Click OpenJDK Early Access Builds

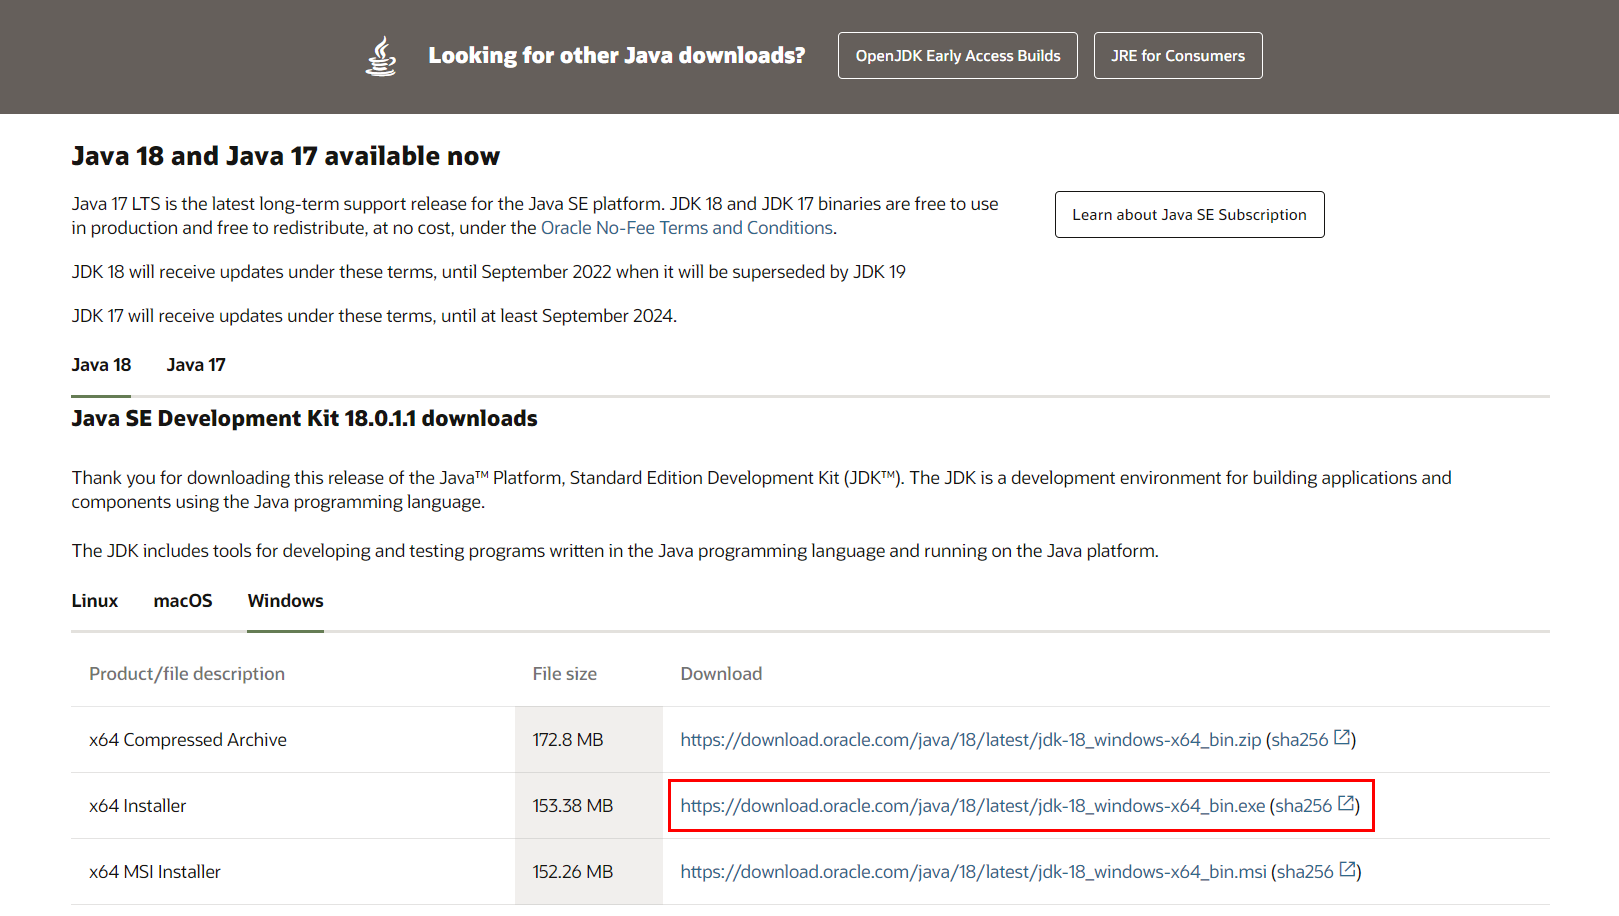tap(956, 55)
